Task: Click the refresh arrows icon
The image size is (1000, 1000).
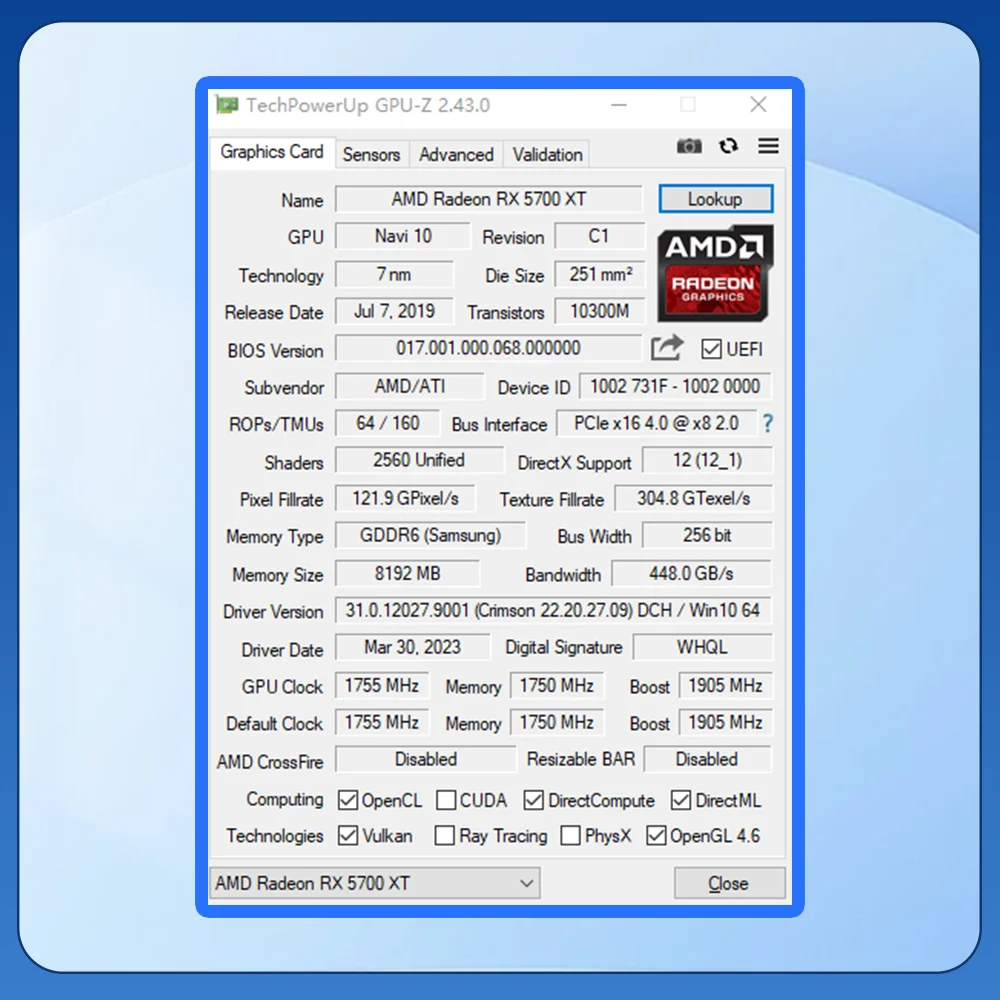Action: tap(729, 146)
